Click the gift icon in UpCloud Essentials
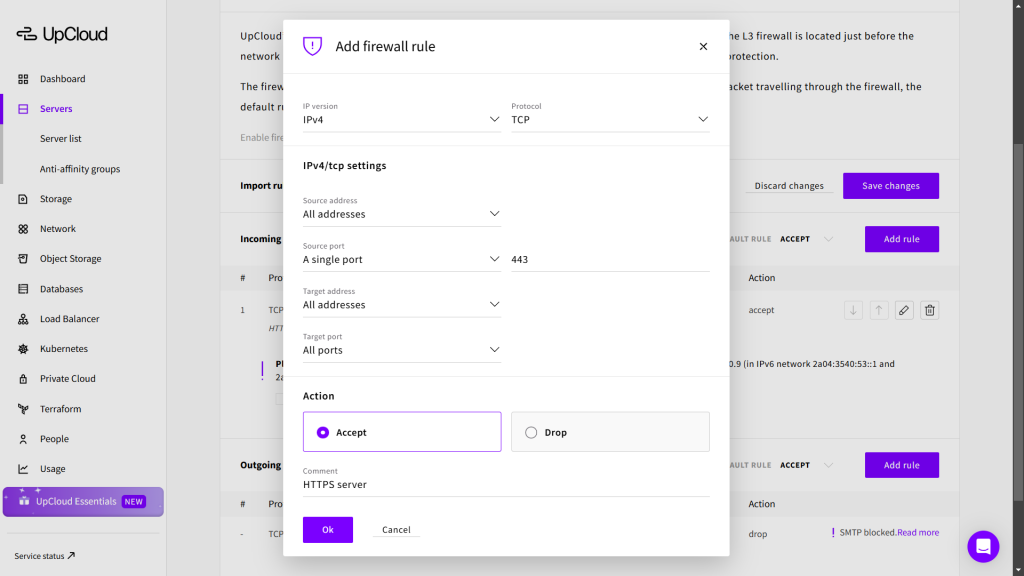The image size is (1024, 576). [x=24, y=501]
